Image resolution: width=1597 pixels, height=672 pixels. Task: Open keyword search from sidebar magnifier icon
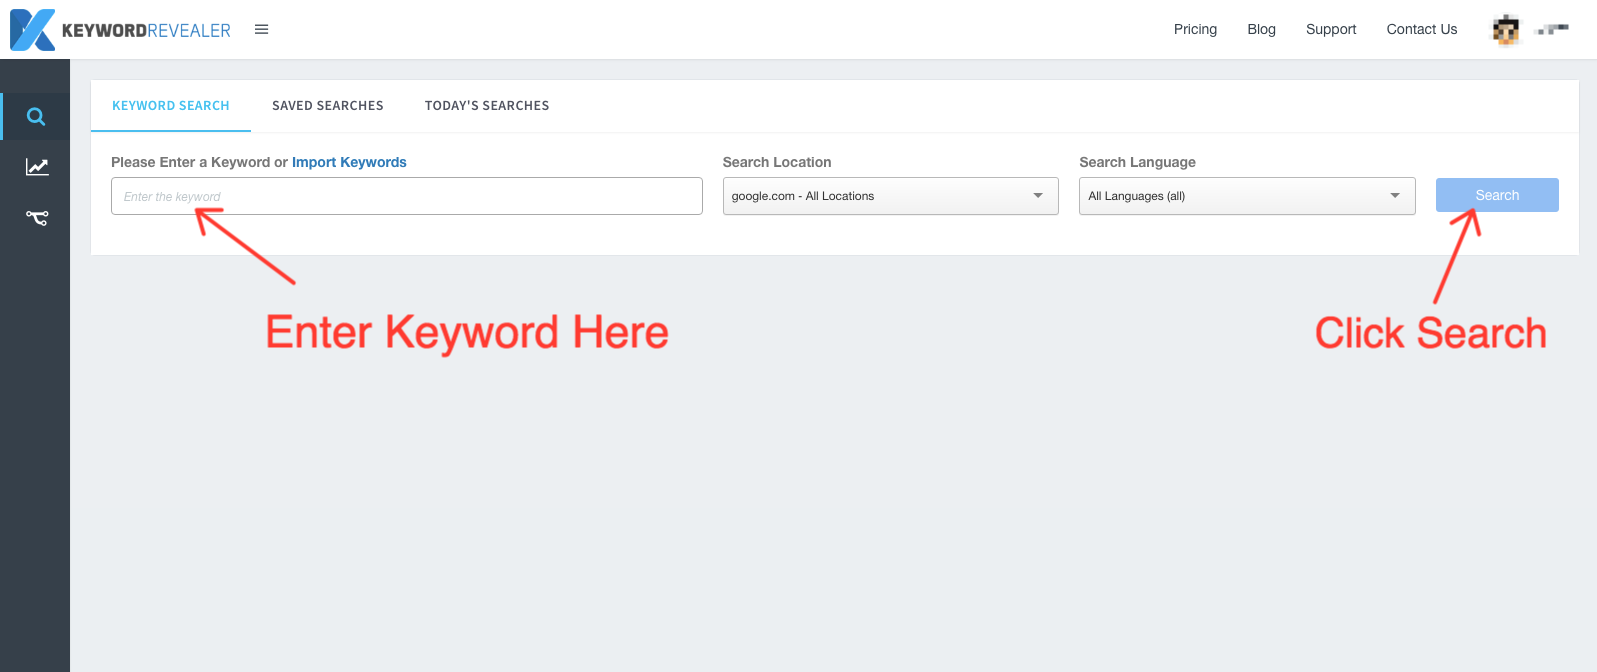[36, 116]
